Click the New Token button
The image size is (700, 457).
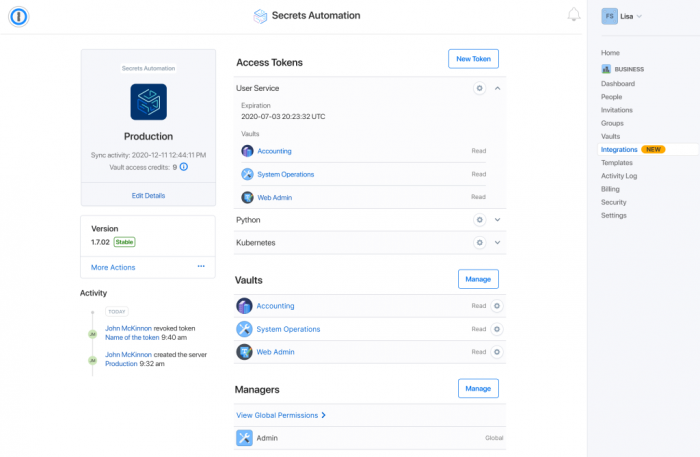tap(473, 59)
